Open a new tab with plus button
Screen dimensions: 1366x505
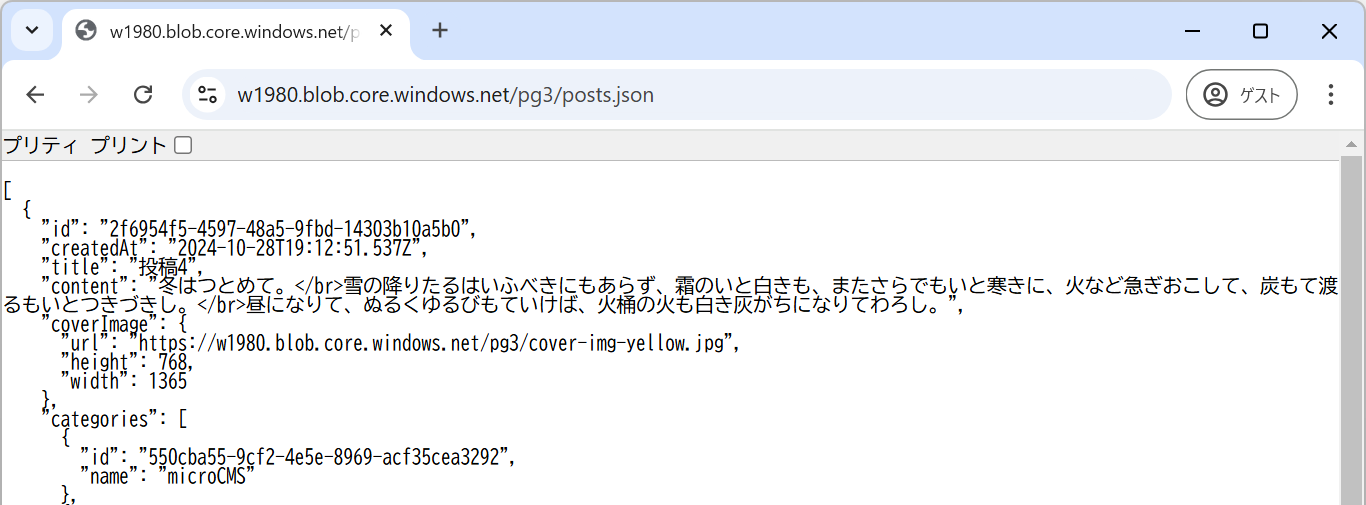coord(440,31)
